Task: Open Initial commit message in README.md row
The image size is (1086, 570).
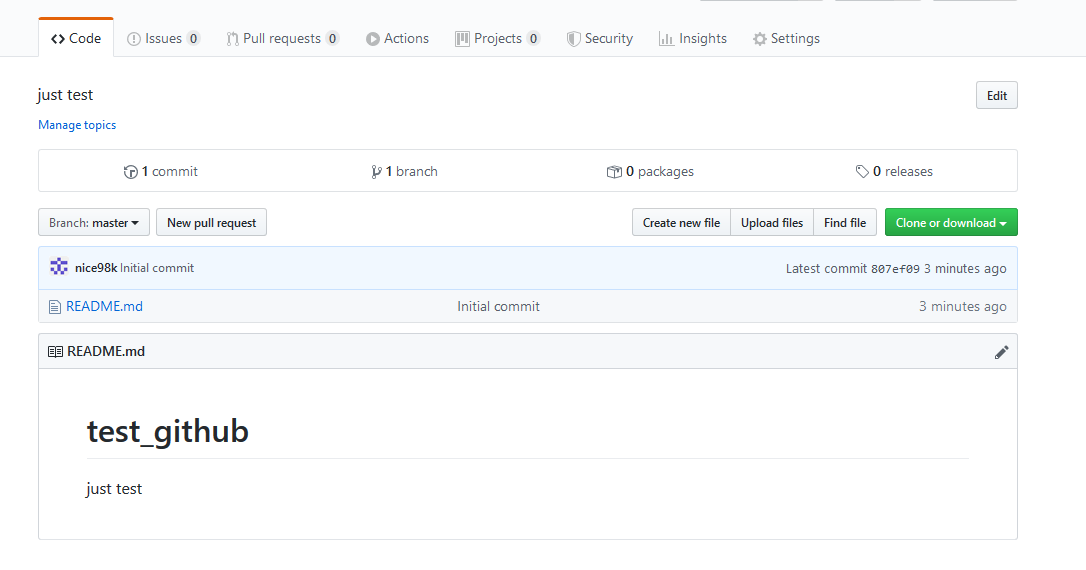Action: [x=498, y=306]
